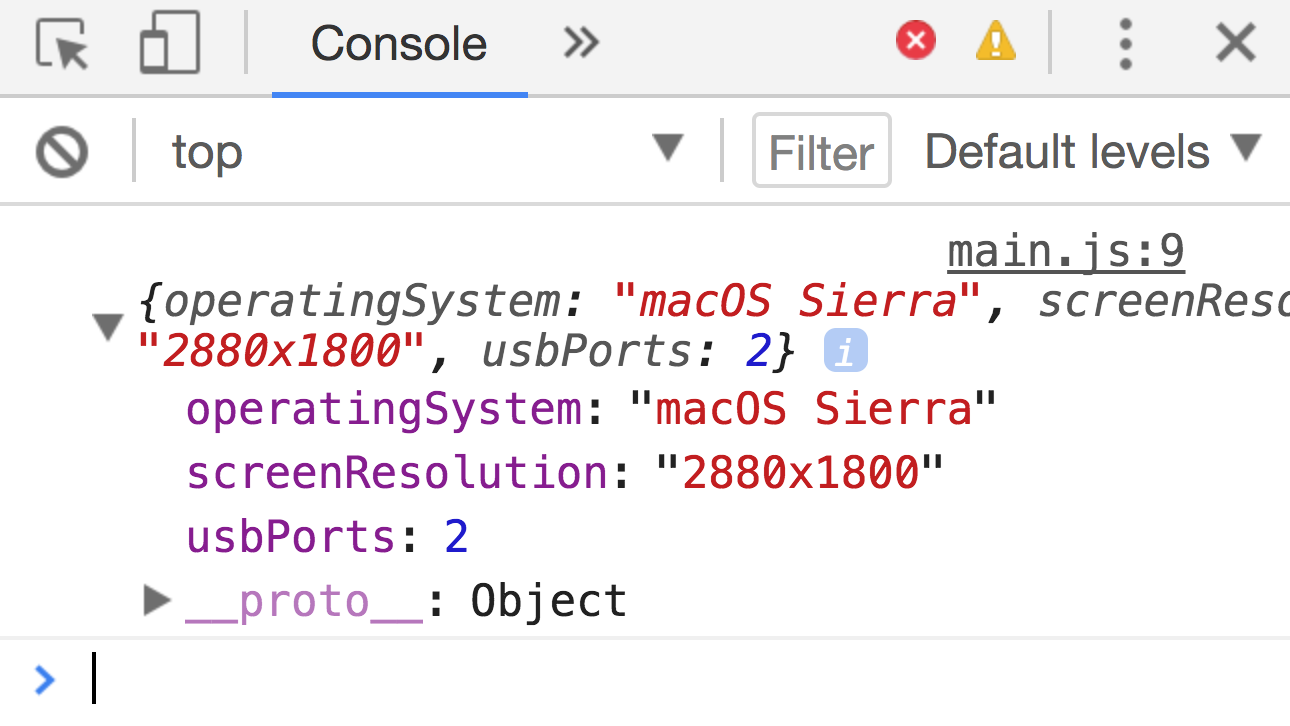This screenshot has width=1290, height=726.
Task: Show more panel tabs with the chevron
Action: click(580, 42)
